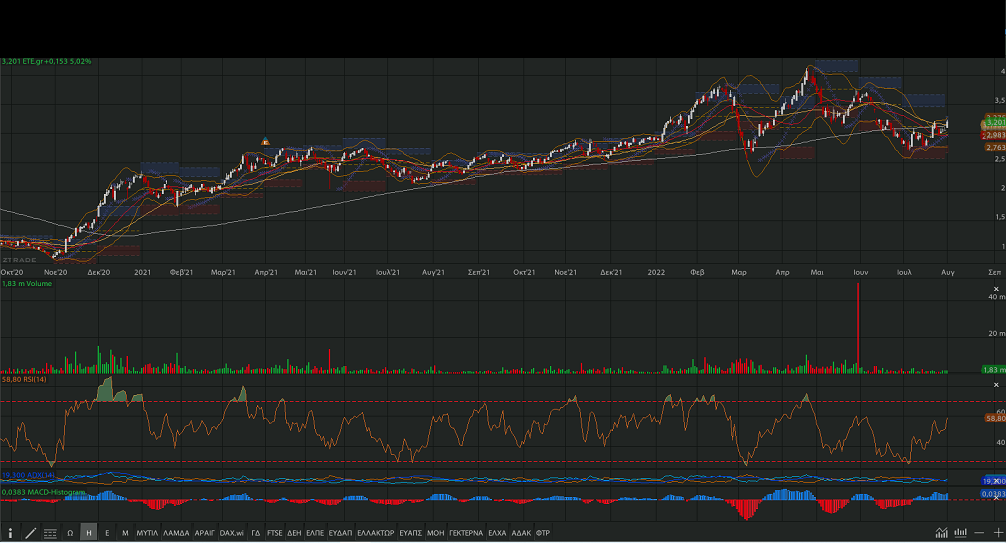
Task: Zoom out with the minus icon
Action: click(981, 533)
